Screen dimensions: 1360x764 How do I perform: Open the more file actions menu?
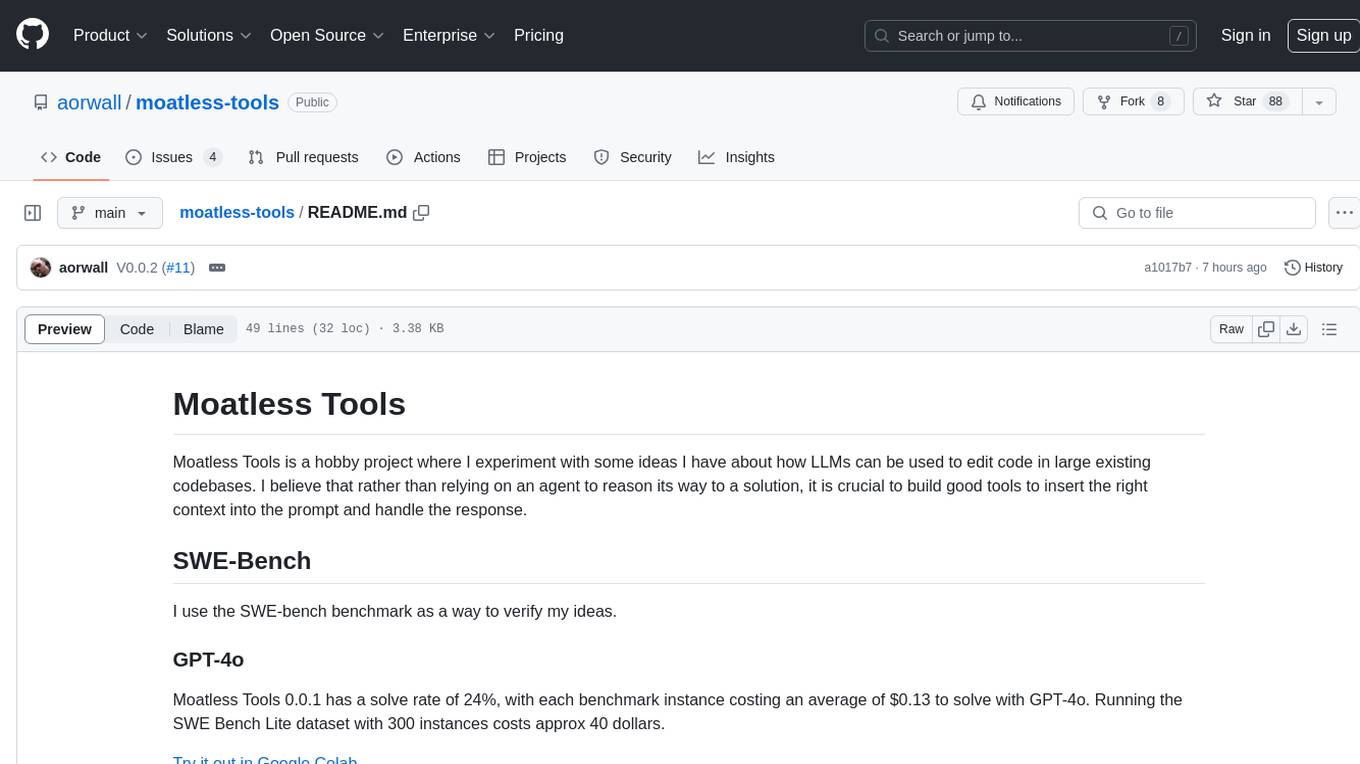pyautogui.click(x=1344, y=213)
